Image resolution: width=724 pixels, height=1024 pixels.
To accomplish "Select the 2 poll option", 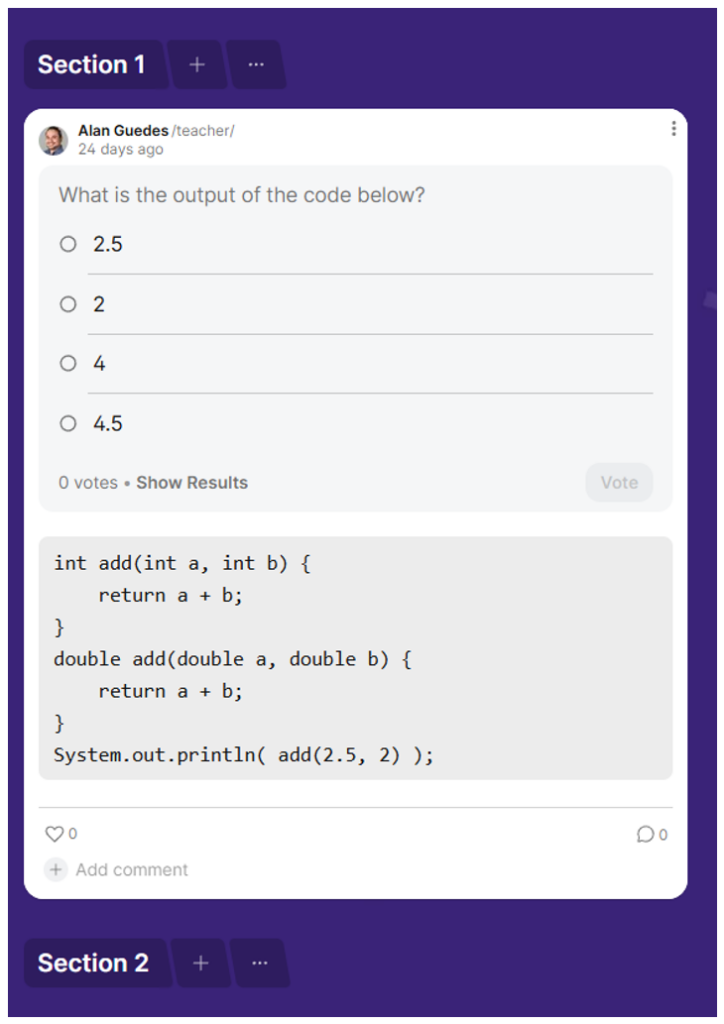I will point(68,304).
